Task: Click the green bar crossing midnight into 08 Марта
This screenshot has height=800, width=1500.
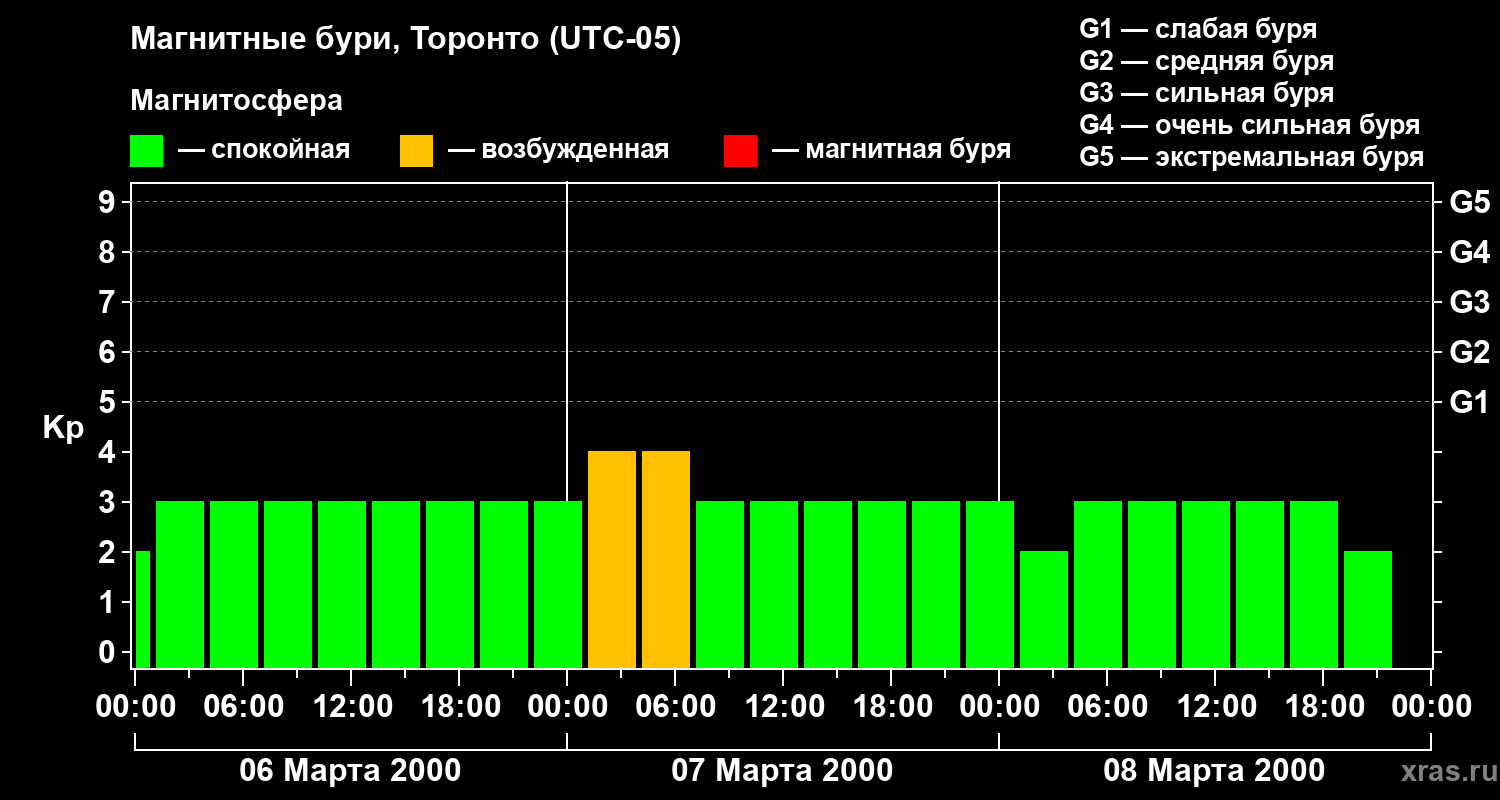Action: tap(990, 584)
